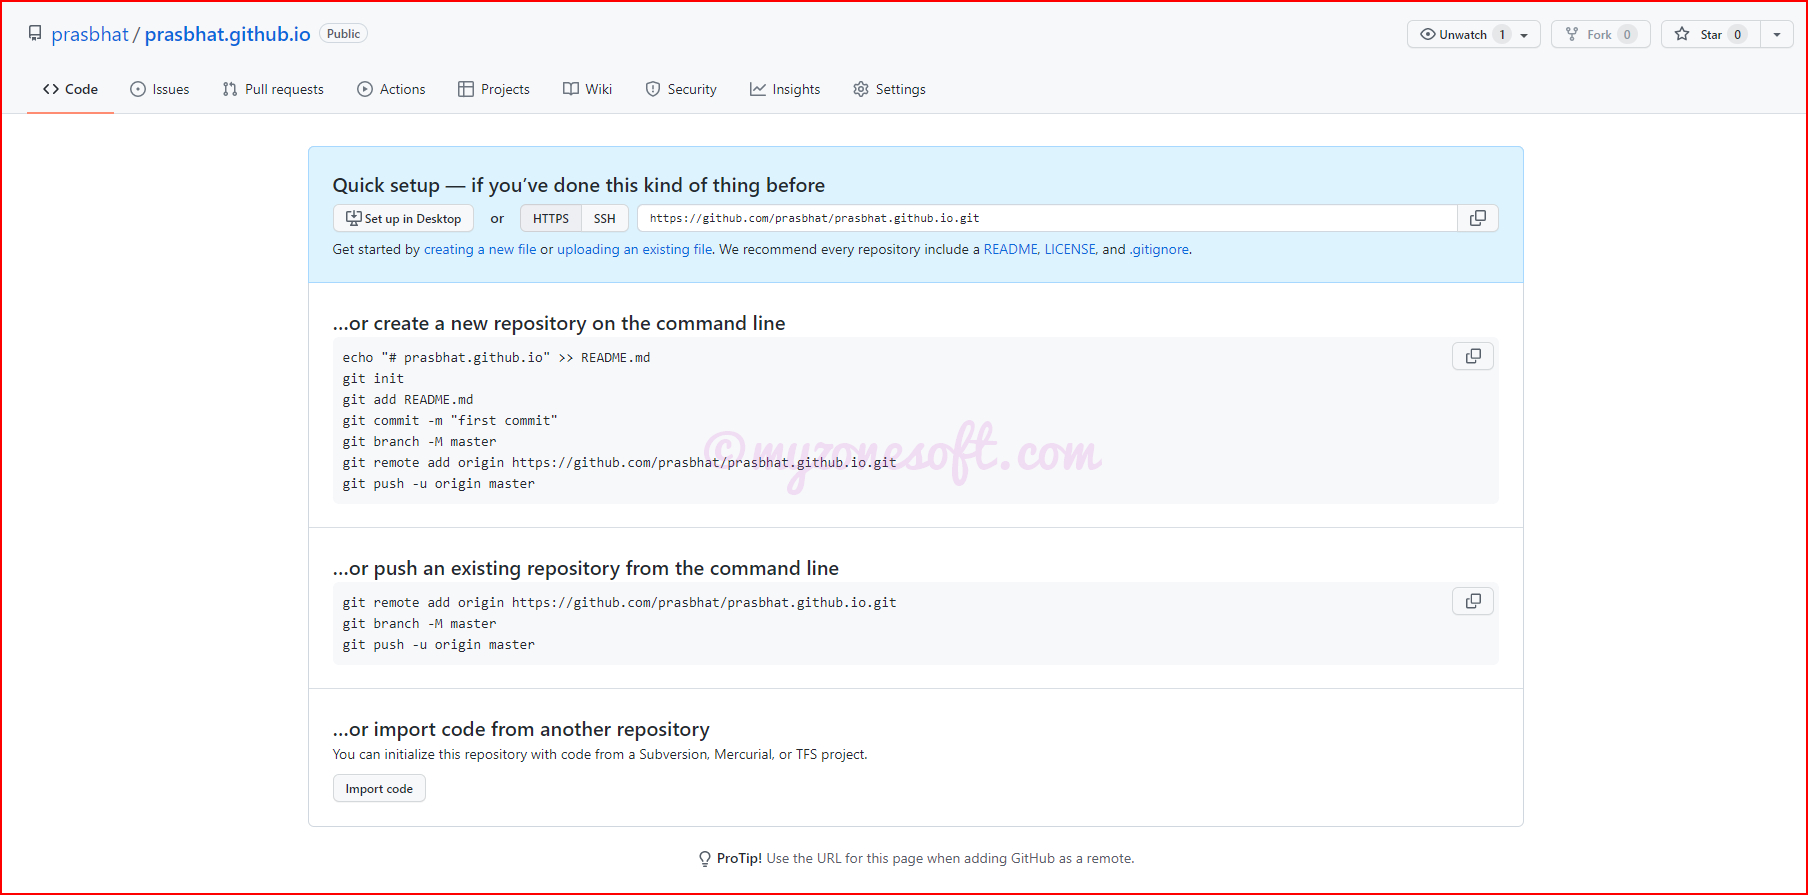The width and height of the screenshot is (1808, 895).
Task: Click the .gitignore link
Action: point(1159,249)
